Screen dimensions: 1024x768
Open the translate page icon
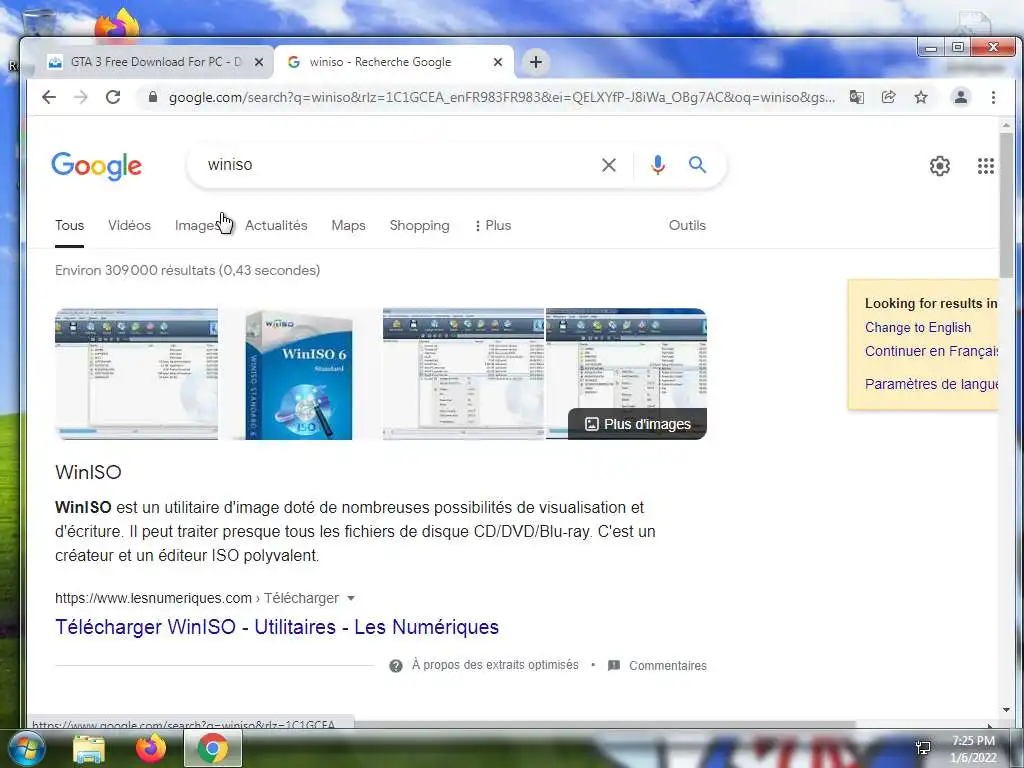[856, 97]
